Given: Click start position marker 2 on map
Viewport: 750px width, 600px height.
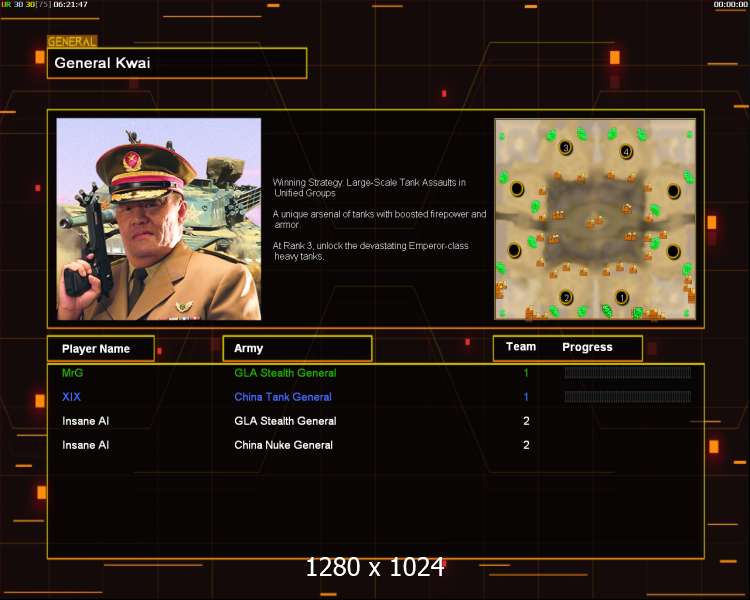Looking at the screenshot, I should coord(566,298).
